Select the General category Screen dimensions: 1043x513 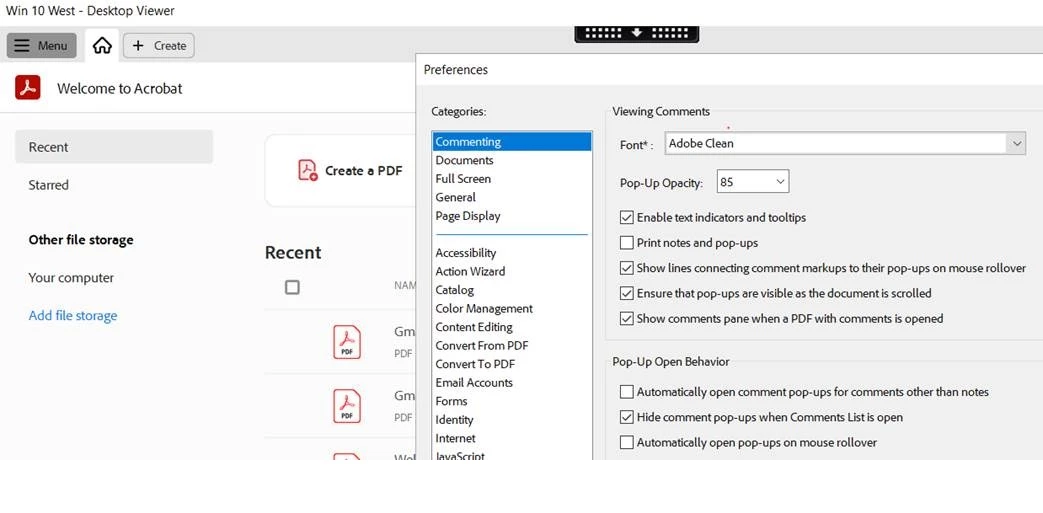pyautogui.click(x=512, y=198)
